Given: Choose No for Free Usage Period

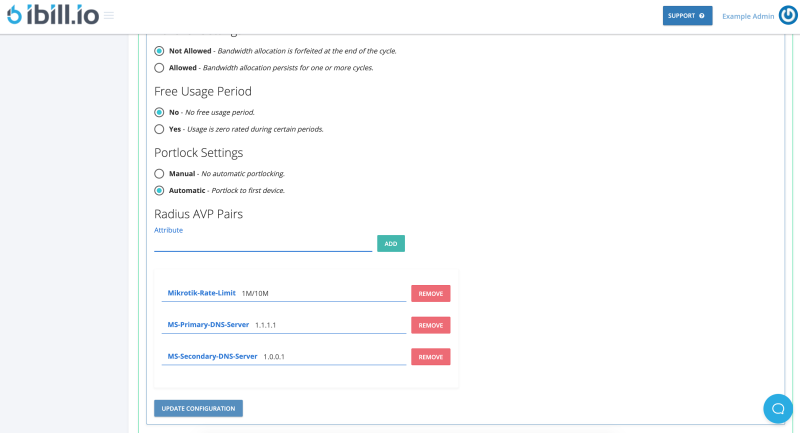Looking at the screenshot, I should [159, 113].
